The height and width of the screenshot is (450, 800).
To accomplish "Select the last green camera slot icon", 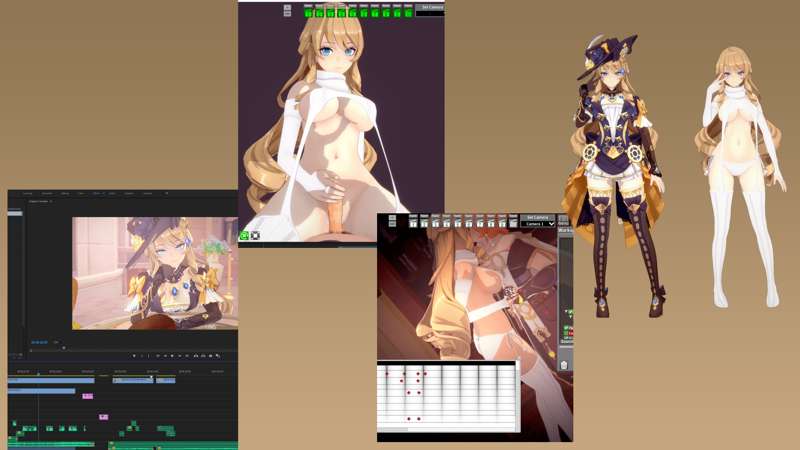I will coord(409,13).
